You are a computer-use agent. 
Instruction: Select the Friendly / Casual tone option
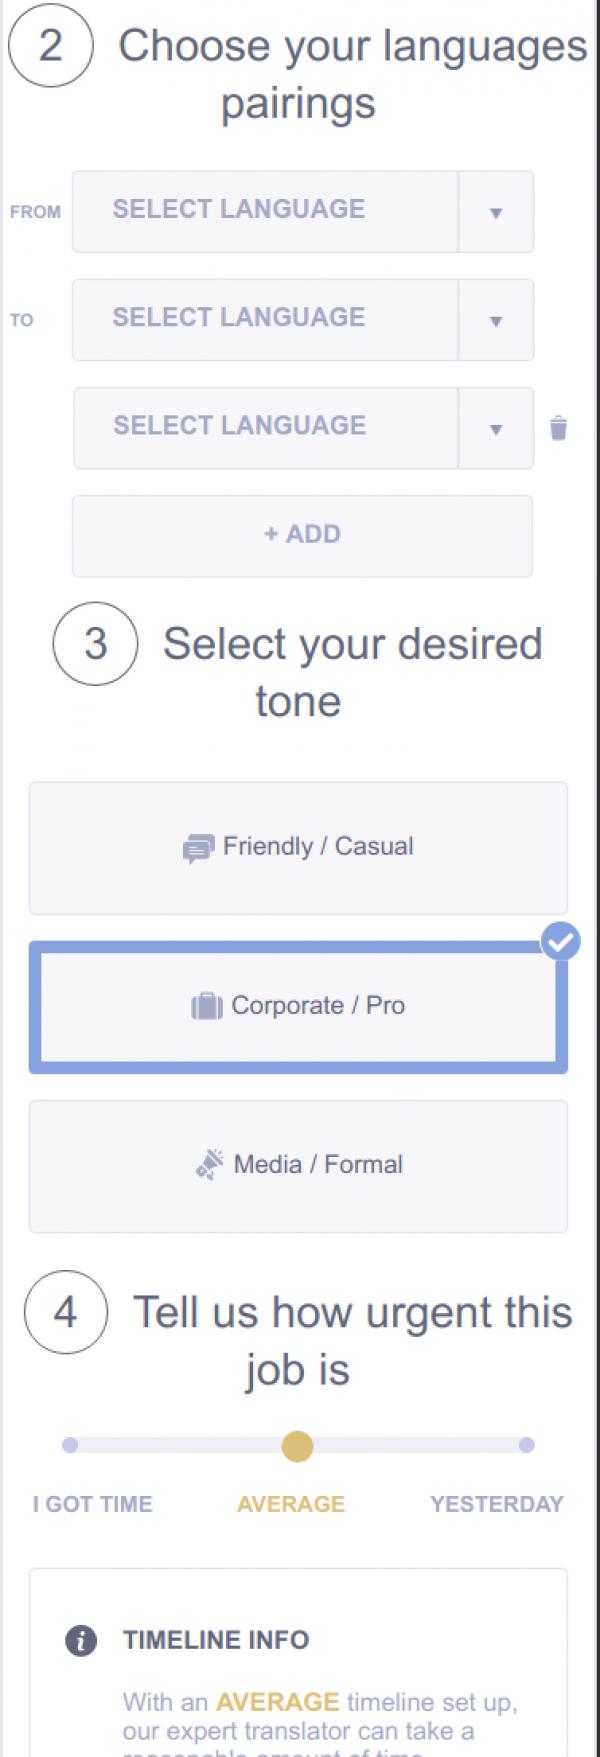tap(300, 846)
